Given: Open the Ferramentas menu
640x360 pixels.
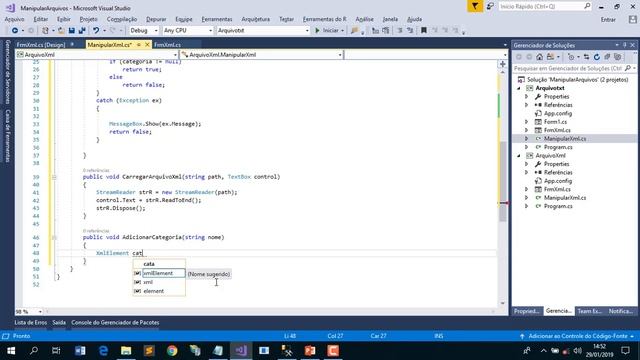Looking at the screenshot, I should (x=217, y=19).
